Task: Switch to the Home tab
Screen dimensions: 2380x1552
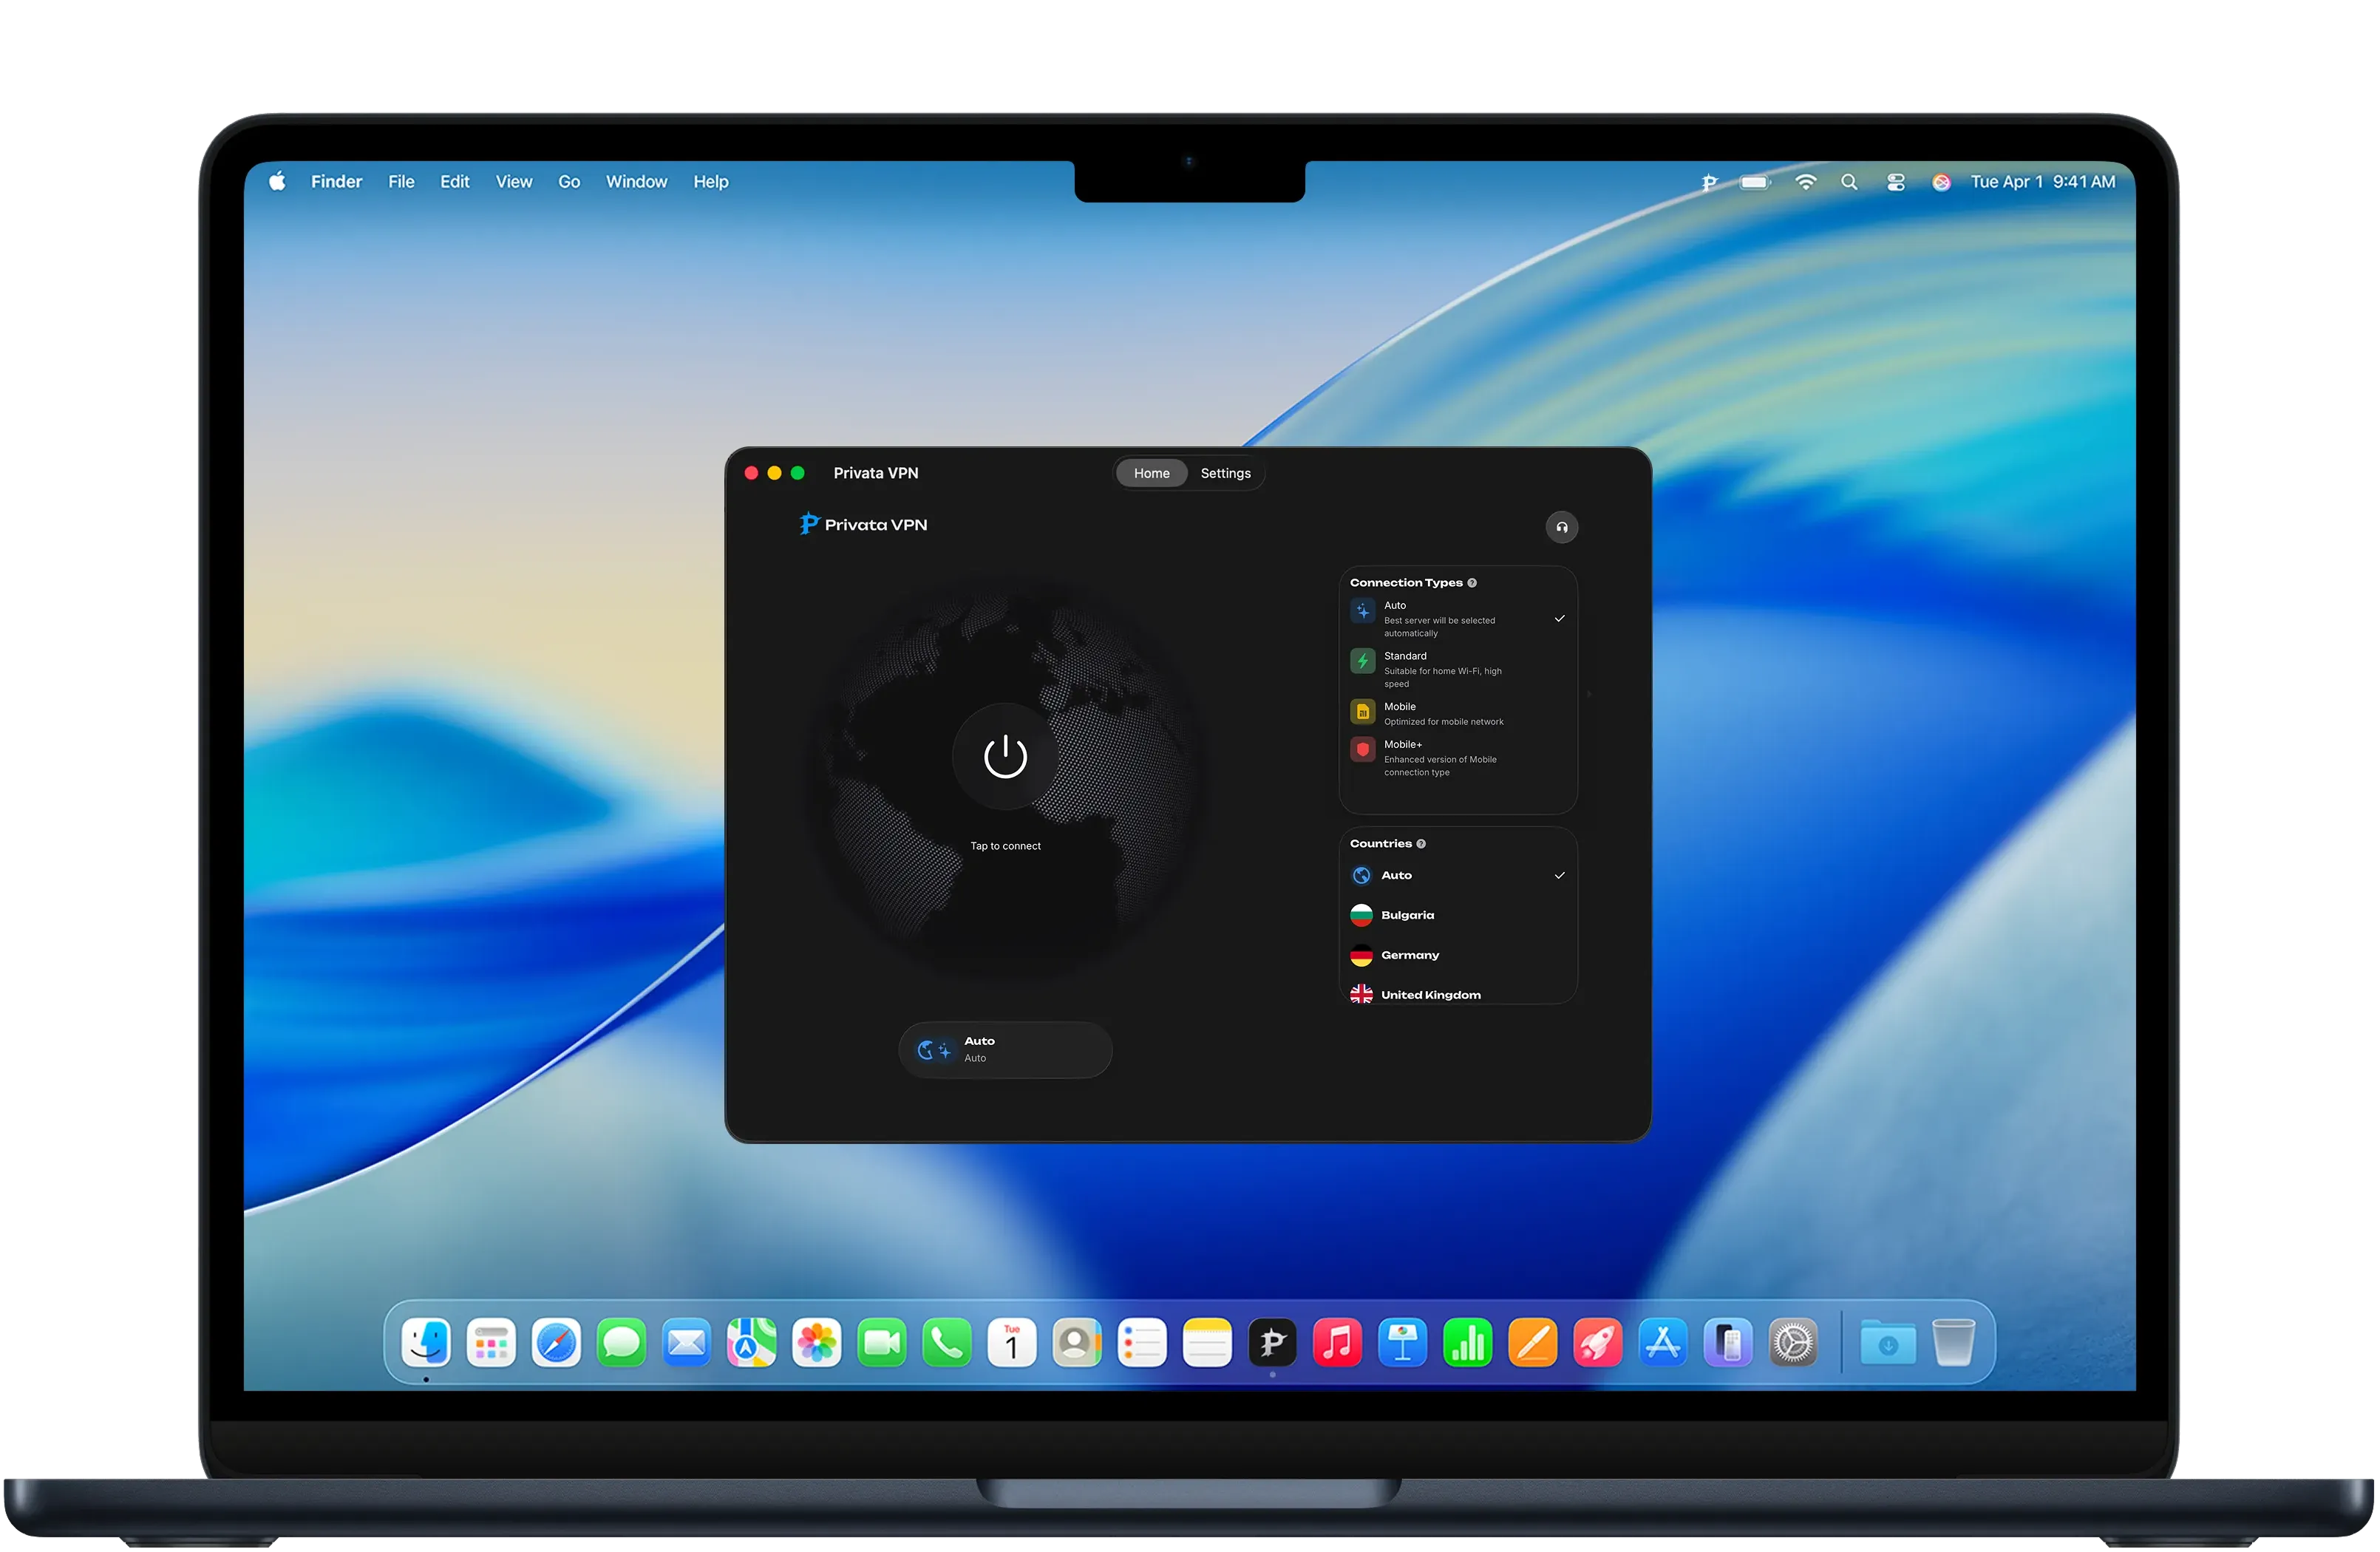Action: [x=1151, y=473]
